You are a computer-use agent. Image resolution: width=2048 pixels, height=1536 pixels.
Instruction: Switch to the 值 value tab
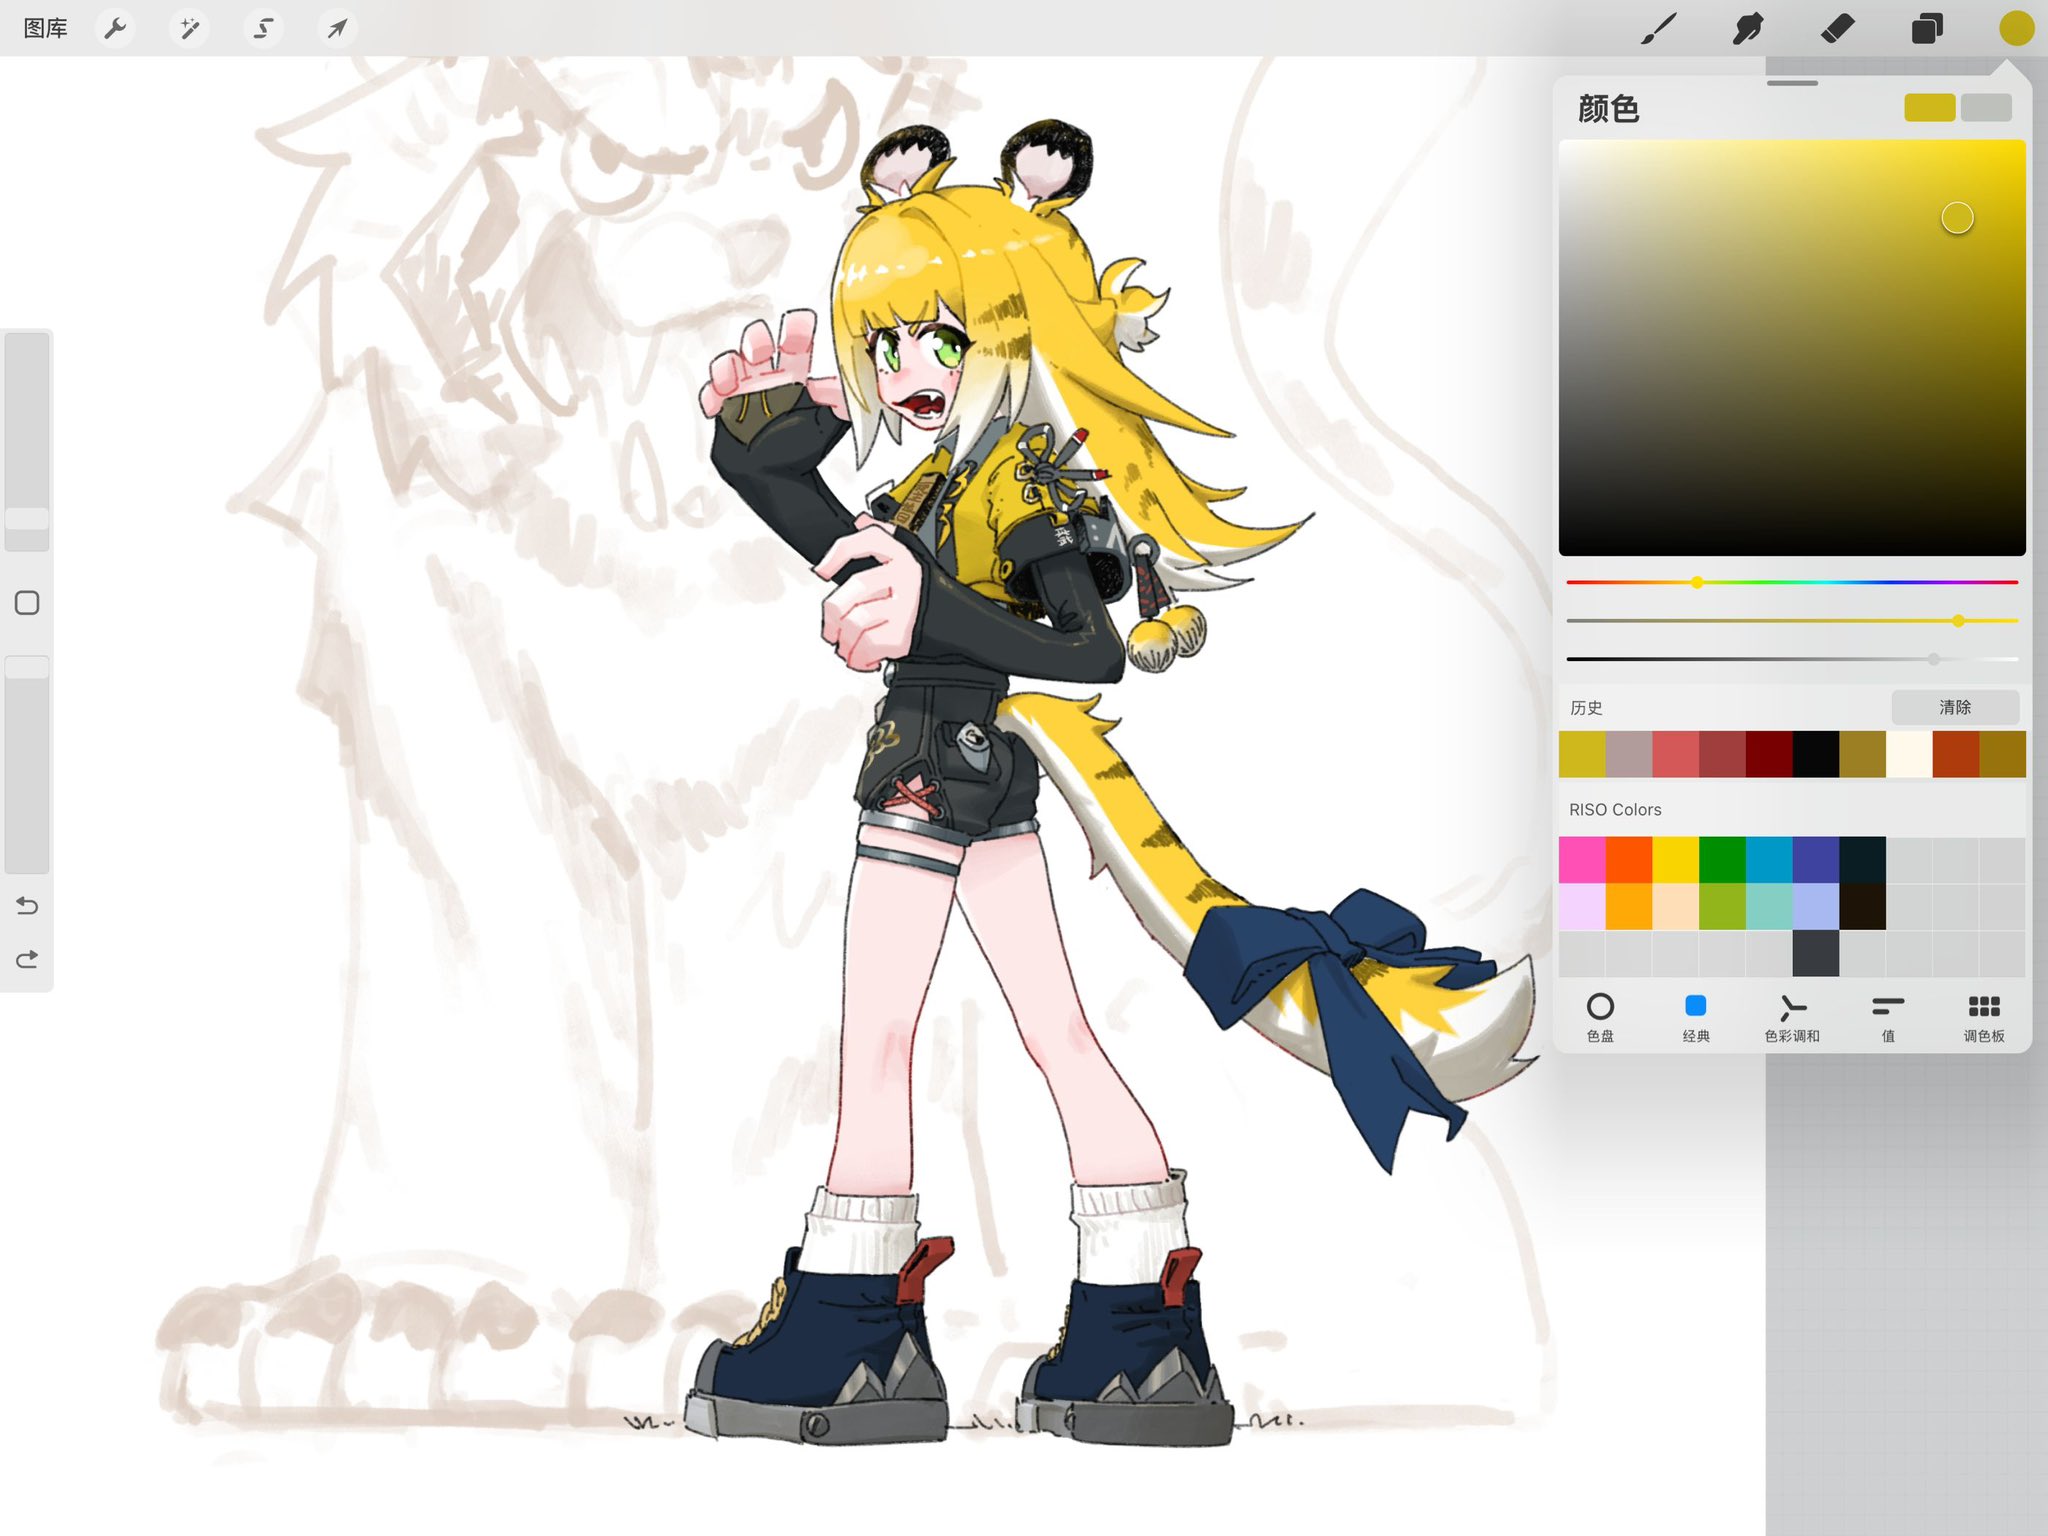click(1888, 1018)
